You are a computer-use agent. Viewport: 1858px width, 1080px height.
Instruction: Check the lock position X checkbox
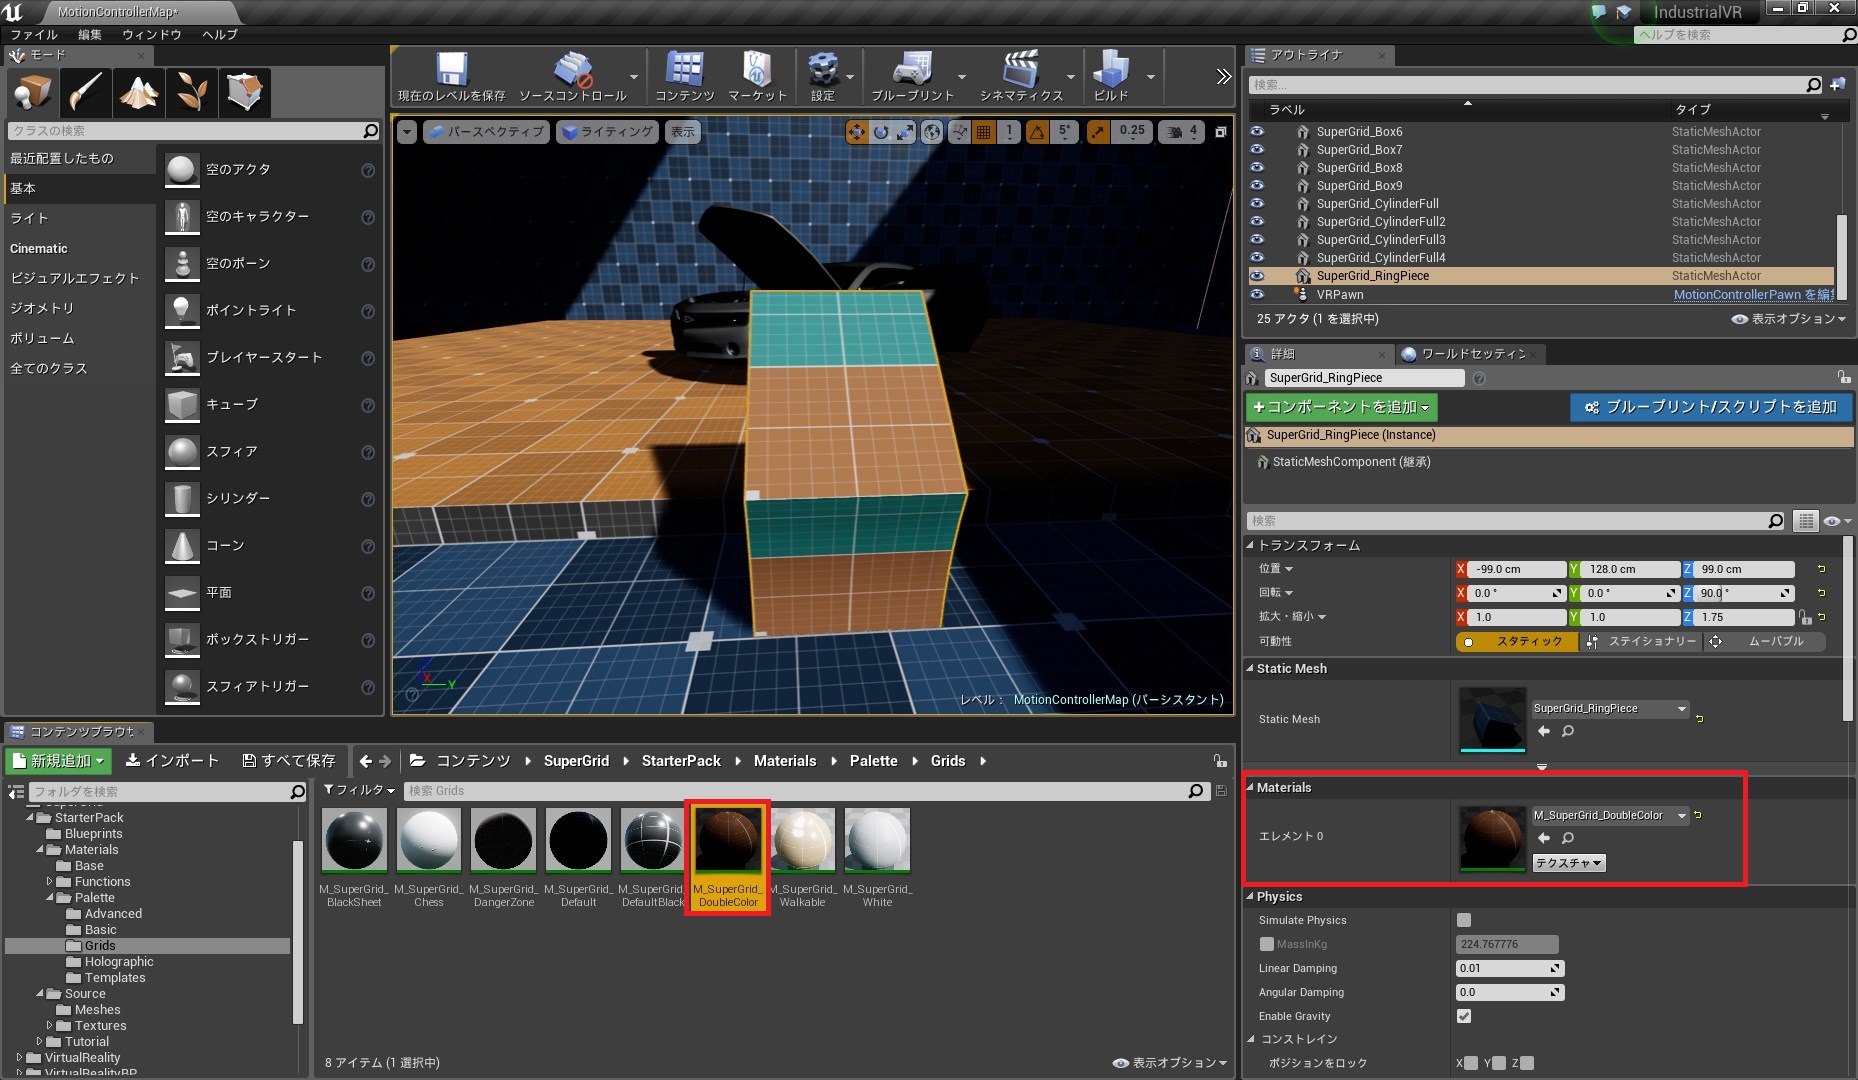click(x=1471, y=1063)
